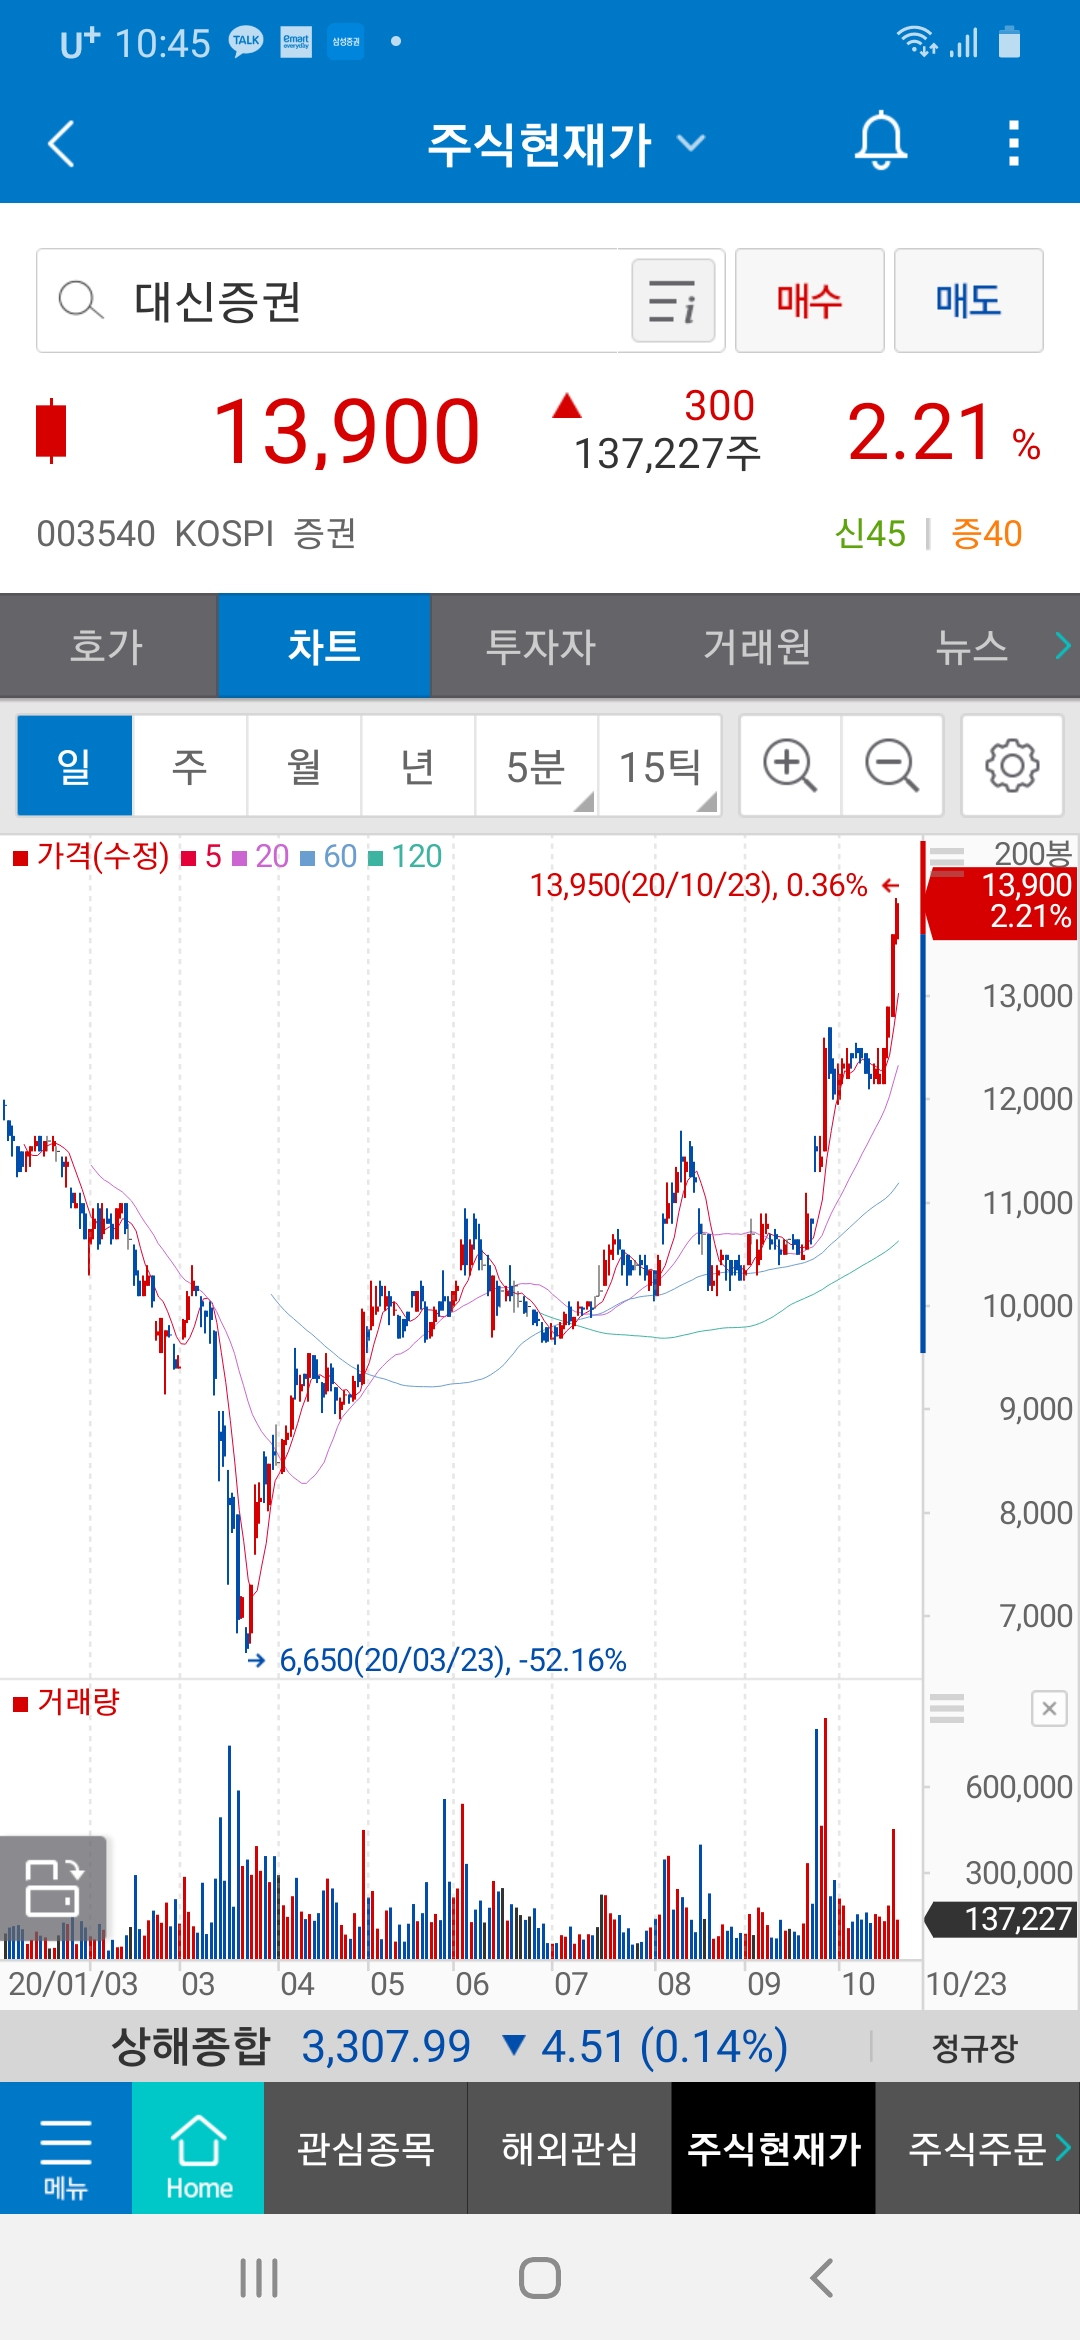Viewport: 1080px width, 2340px height.
Task: Switch to the 호가 tab
Action: (x=108, y=646)
